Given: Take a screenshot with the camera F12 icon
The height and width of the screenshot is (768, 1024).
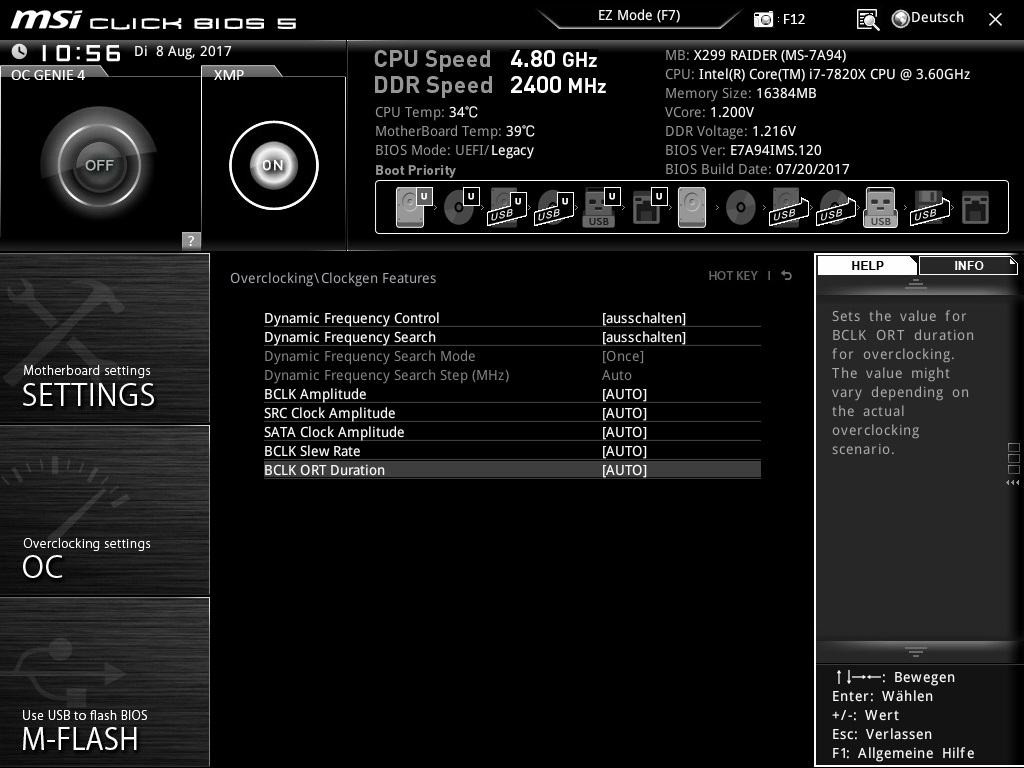Looking at the screenshot, I should [763, 19].
